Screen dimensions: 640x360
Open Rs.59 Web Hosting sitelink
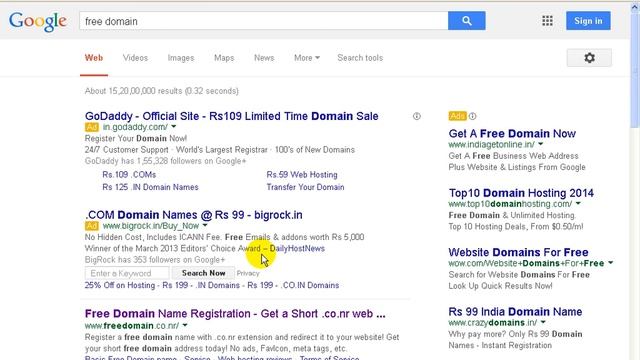302,175
